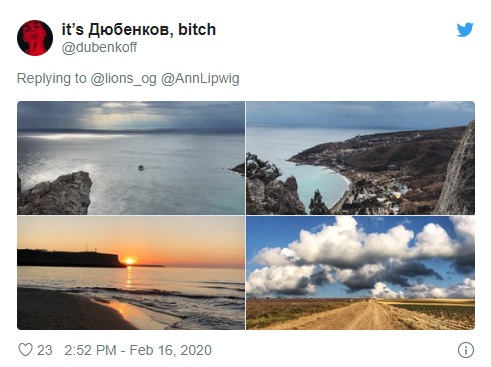The image size is (491, 367).
Task: Open the orange sunset beach photo
Action: pos(131,273)
